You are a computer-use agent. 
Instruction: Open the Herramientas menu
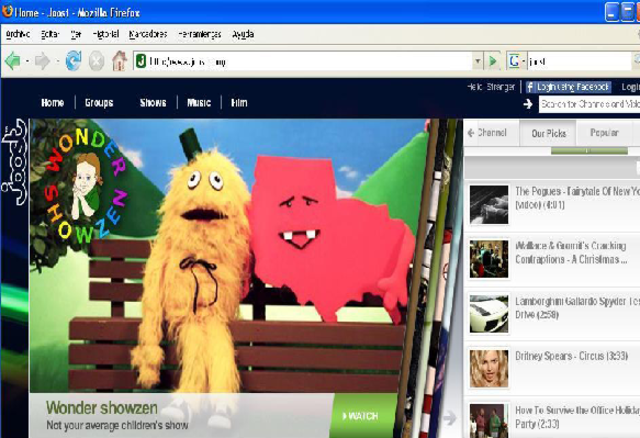pos(200,34)
